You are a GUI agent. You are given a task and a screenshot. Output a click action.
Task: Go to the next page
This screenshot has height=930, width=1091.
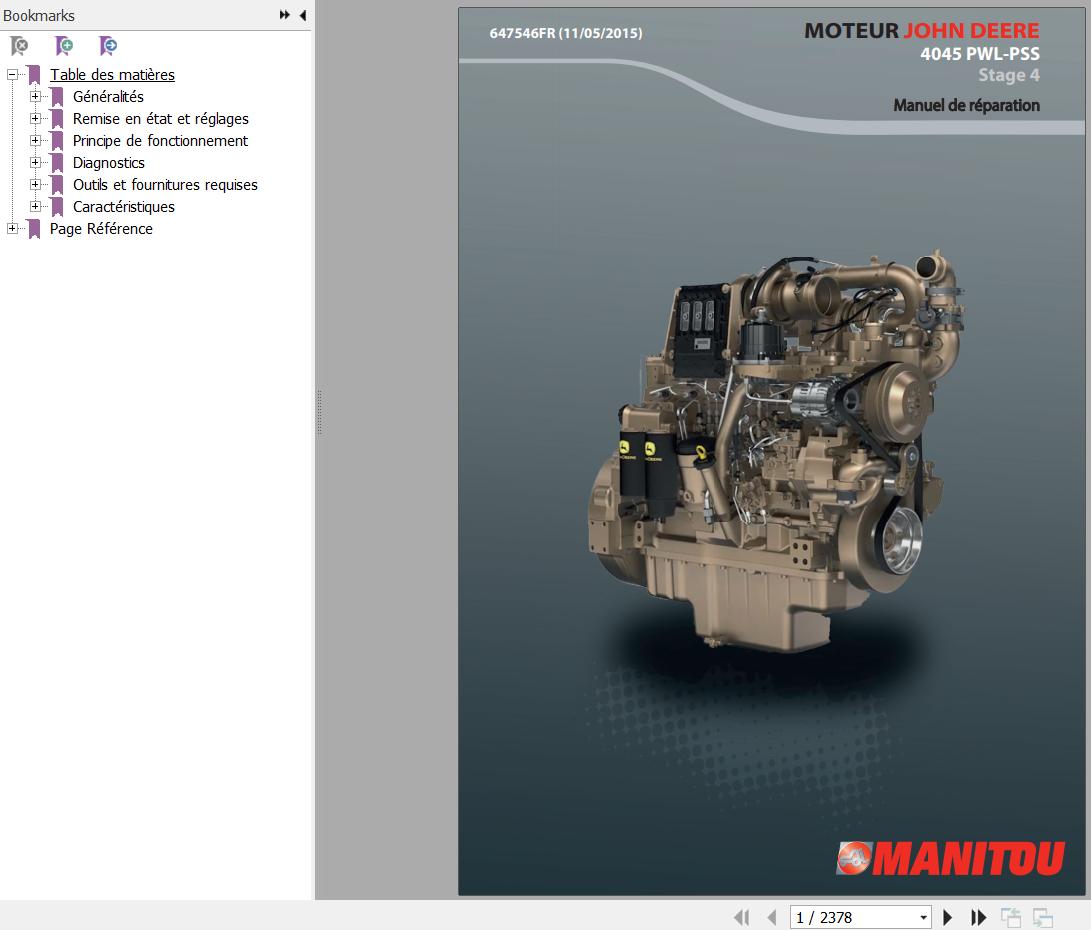pos(947,917)
